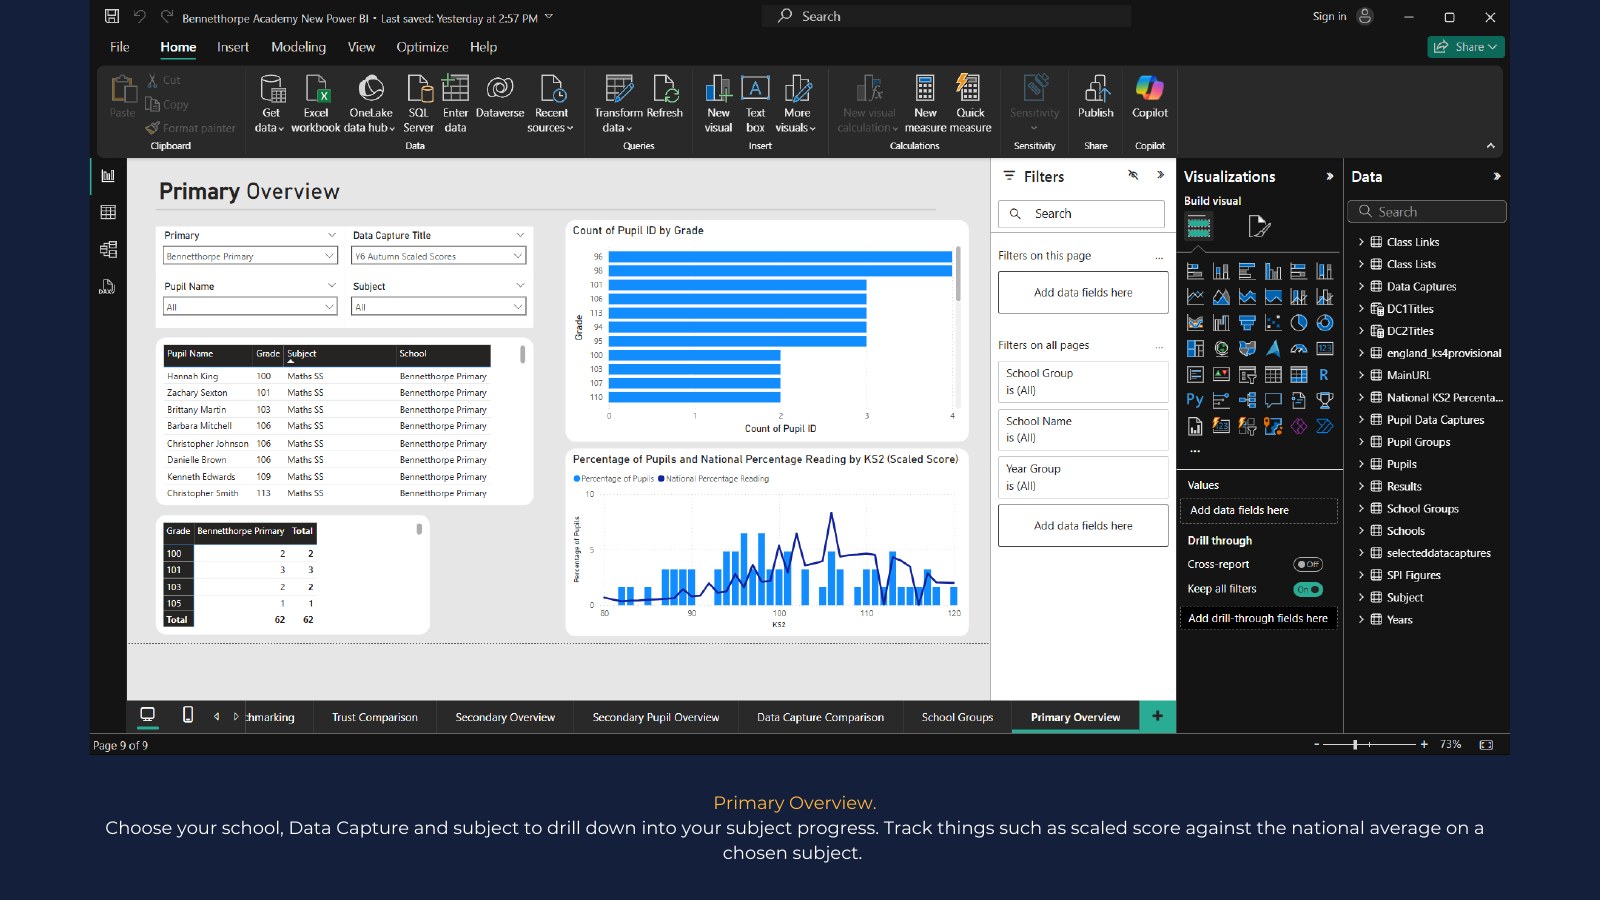The height and width of the screenshot is (900, 1600).
Task: Switch to Model view in left sidebar
Action: 108,250
